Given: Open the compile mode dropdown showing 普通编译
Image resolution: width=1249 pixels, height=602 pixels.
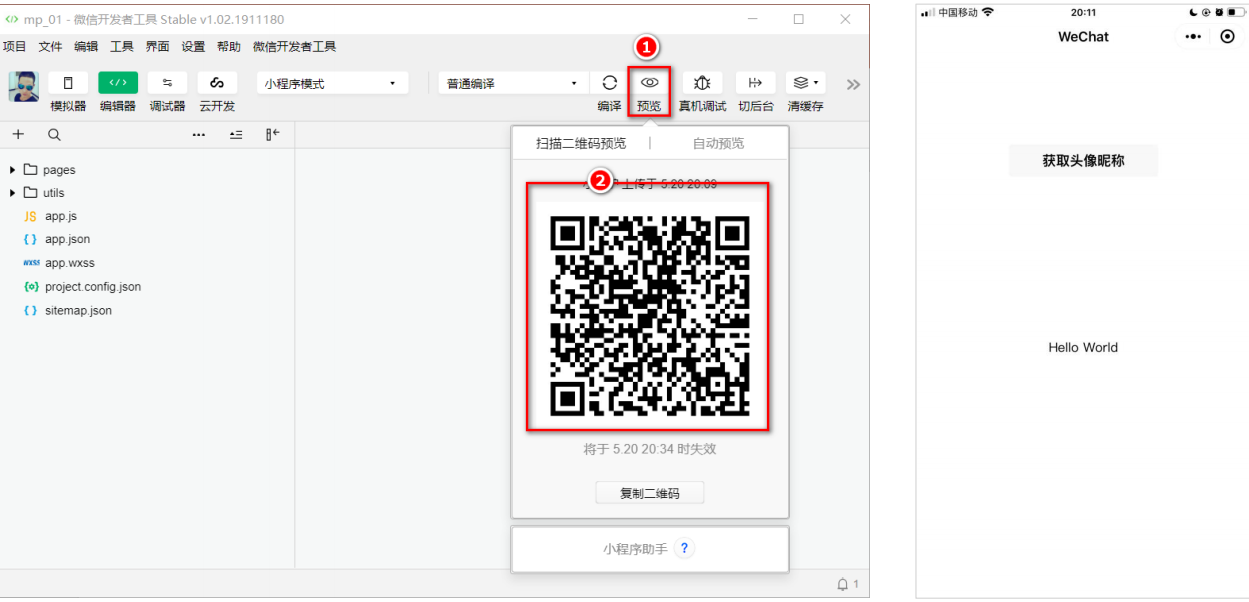Looking at the screenshot, I should [x=512, y=82].
